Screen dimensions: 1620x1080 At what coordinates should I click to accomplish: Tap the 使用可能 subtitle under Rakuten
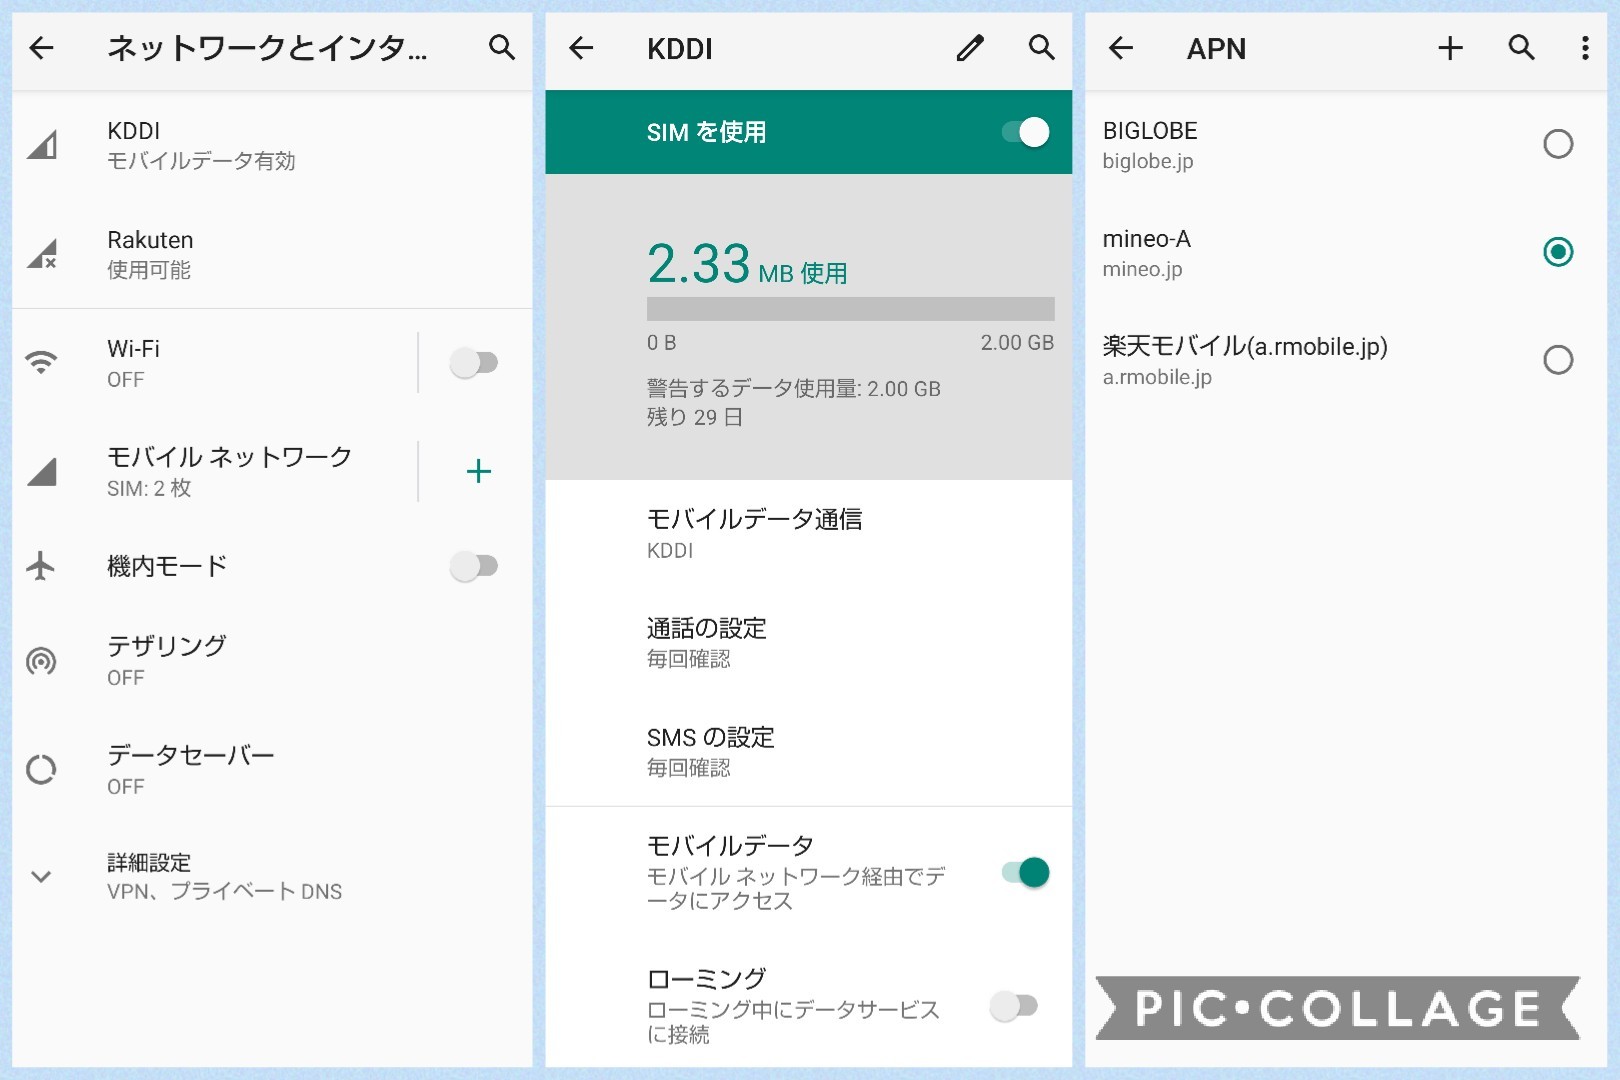click(149, 270)
